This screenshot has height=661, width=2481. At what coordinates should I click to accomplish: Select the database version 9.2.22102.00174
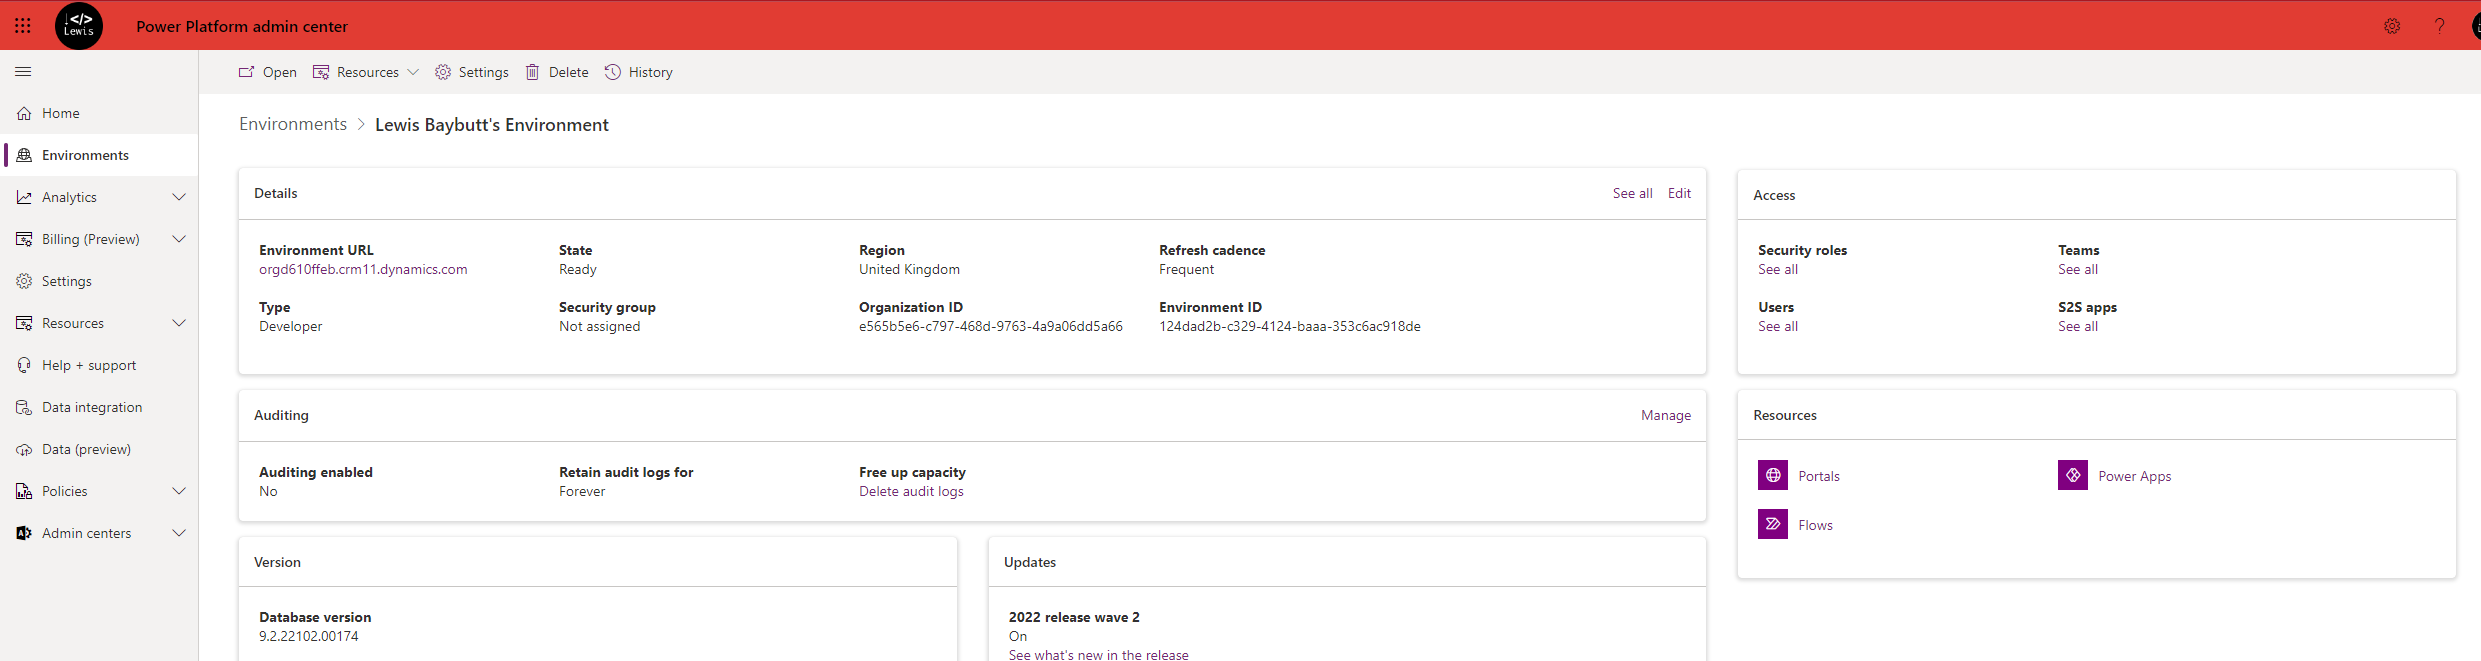309,637
